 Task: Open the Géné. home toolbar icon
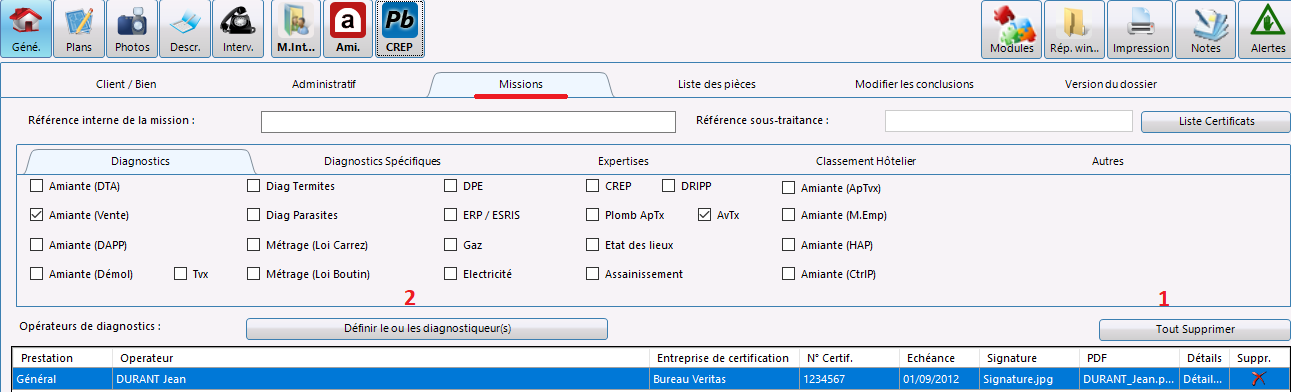[x=26, y=29]
